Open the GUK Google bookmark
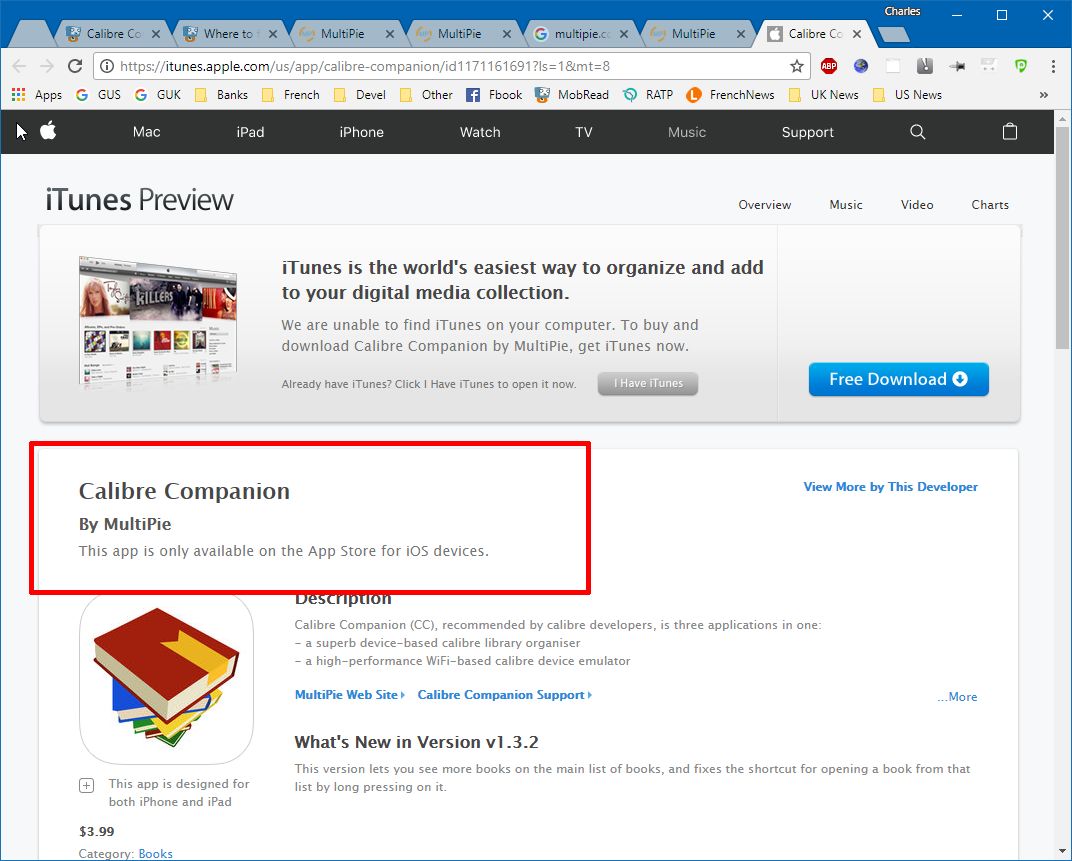 coord(158,95)
